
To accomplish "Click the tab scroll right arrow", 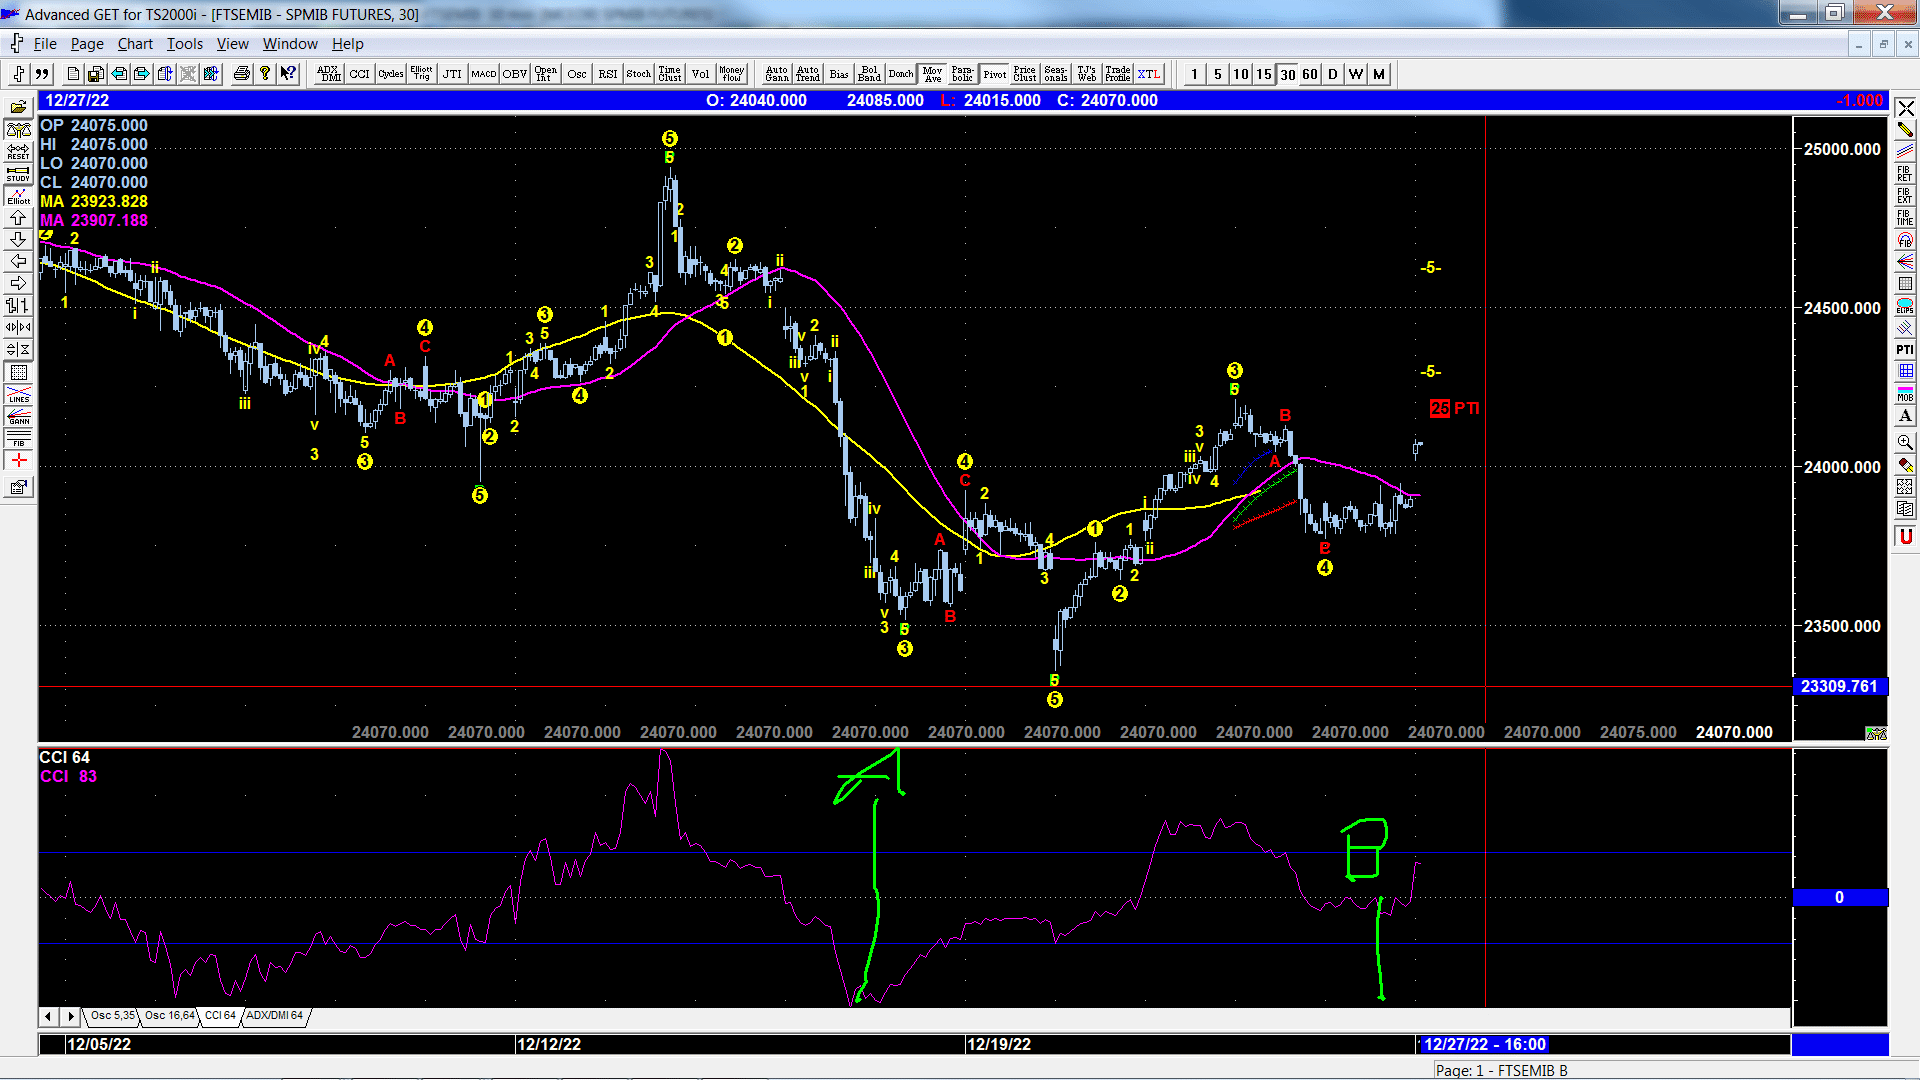I will 70,1016.
